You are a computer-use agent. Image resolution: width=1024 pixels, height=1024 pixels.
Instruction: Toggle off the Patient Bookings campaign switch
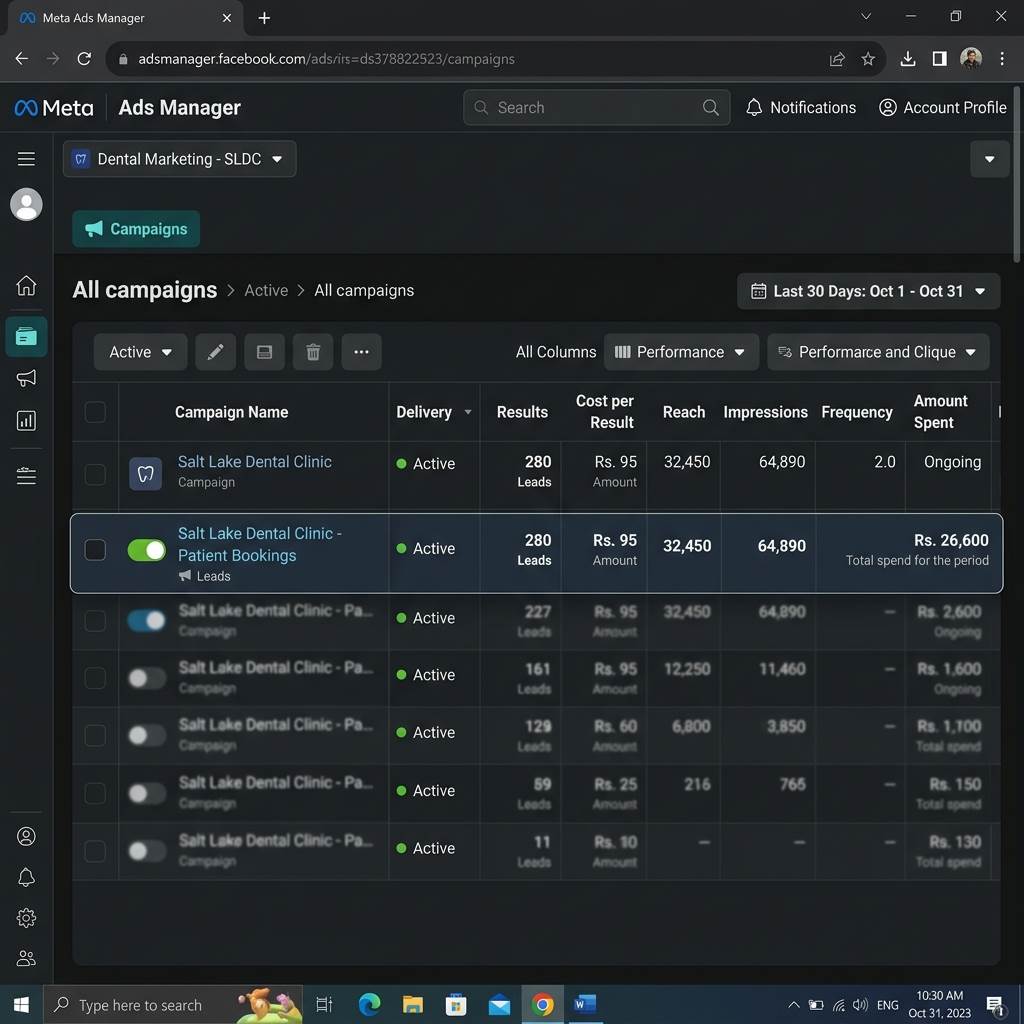pos(147,550)
